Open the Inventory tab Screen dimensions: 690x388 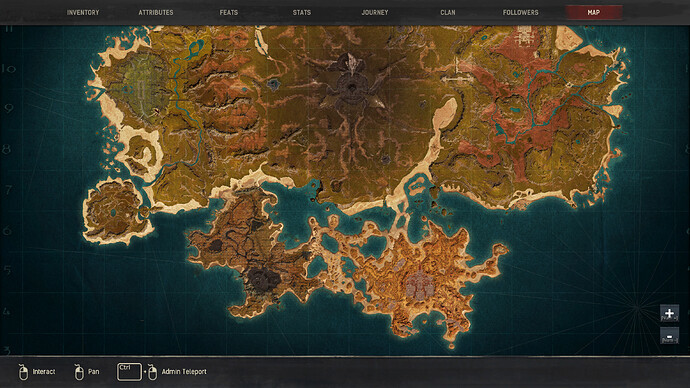[83, 12]
